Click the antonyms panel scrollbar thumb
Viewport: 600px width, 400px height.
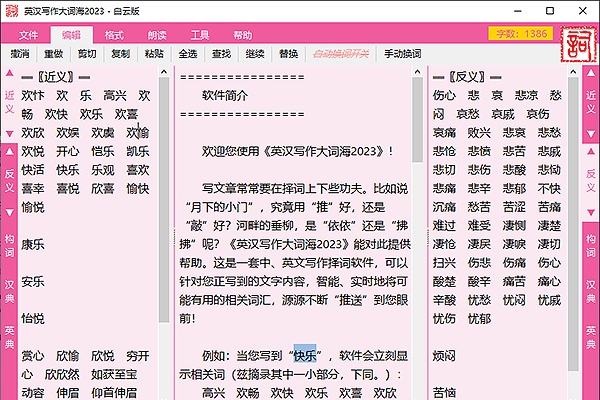click(573, 224)
